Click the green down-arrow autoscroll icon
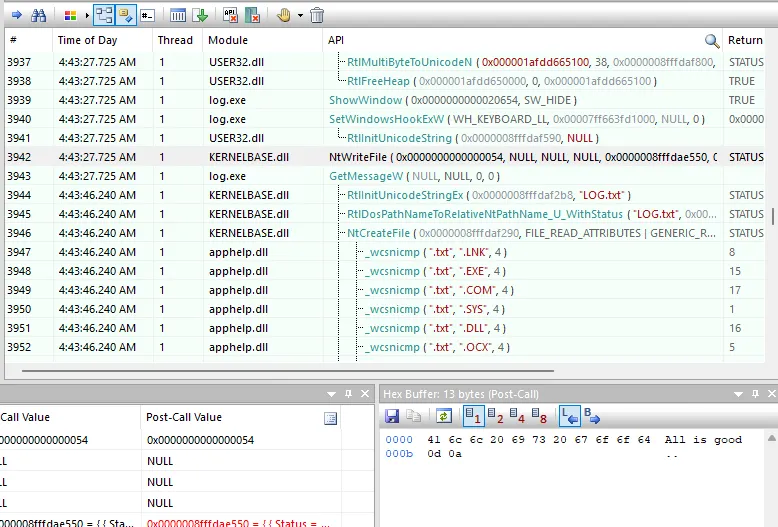This screenshot has width=778, height=527. coord(200,15)
